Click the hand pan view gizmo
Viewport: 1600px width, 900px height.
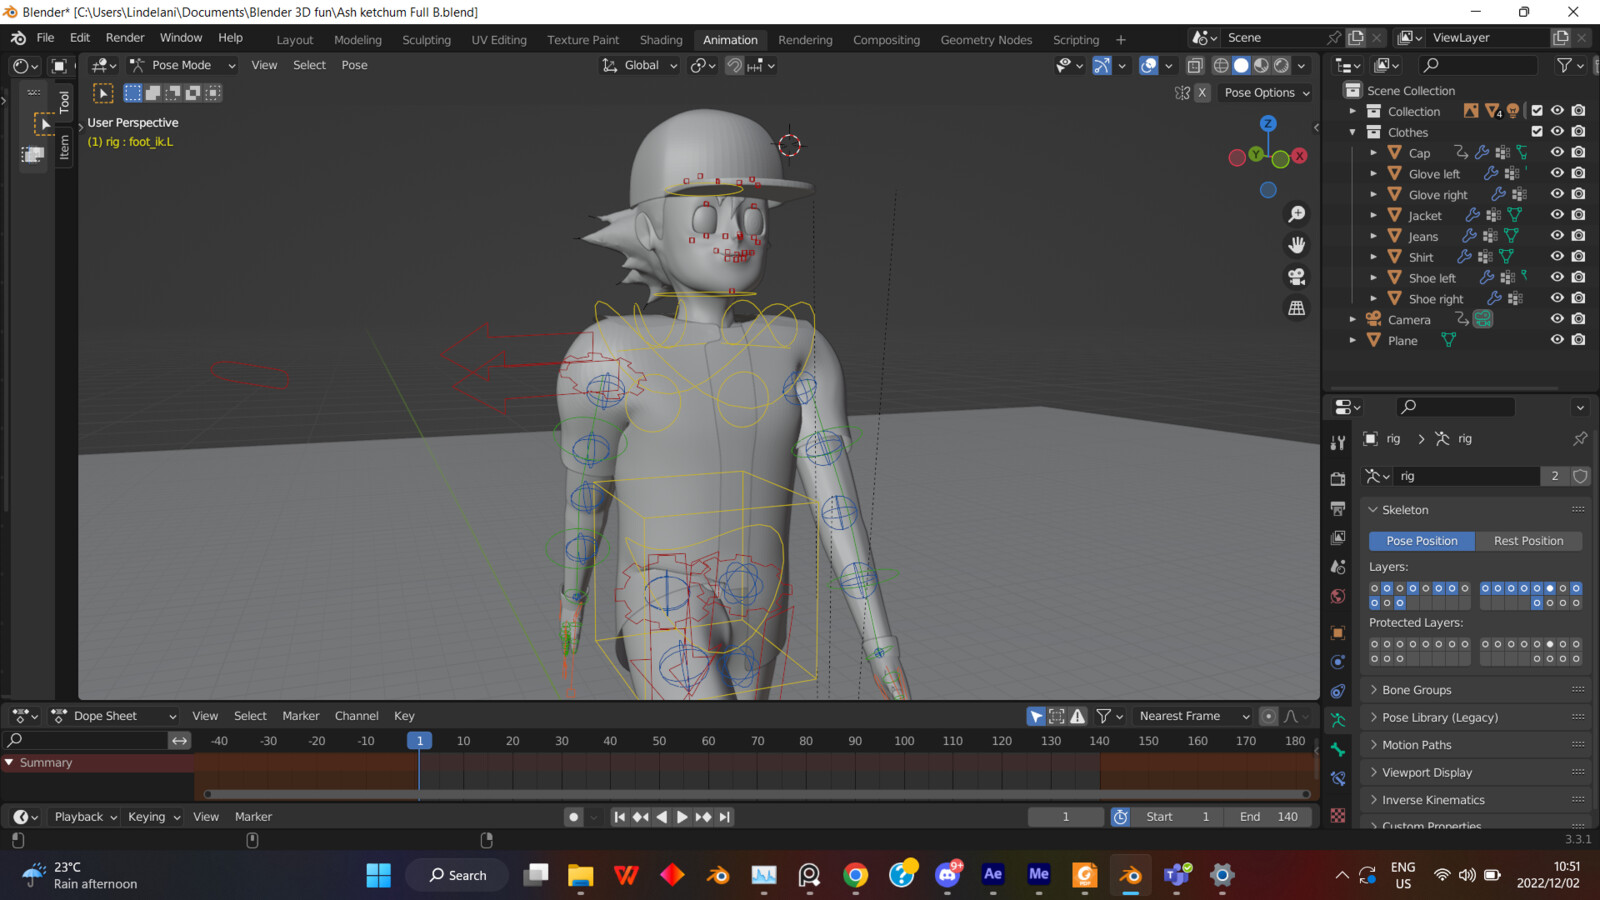1297,245
